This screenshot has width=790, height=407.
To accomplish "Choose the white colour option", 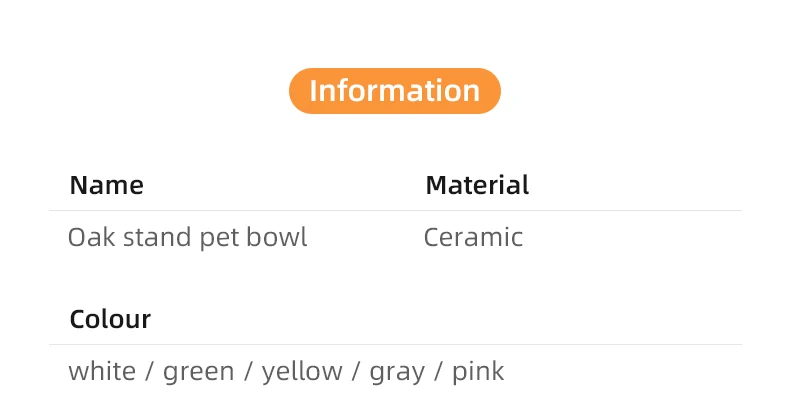I will click(102, 372).
